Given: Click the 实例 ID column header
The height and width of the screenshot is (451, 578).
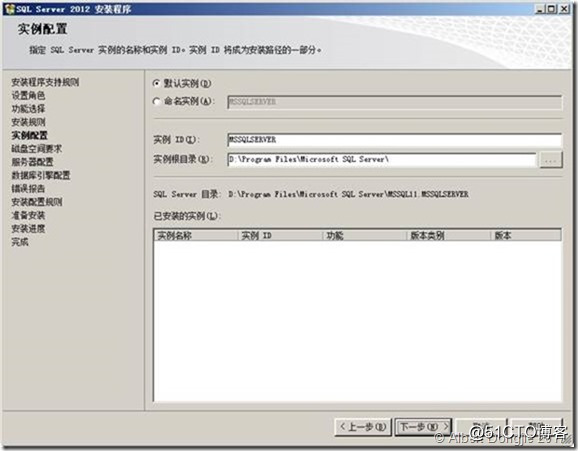Looking at the screenshot, I should click(280, 236).
